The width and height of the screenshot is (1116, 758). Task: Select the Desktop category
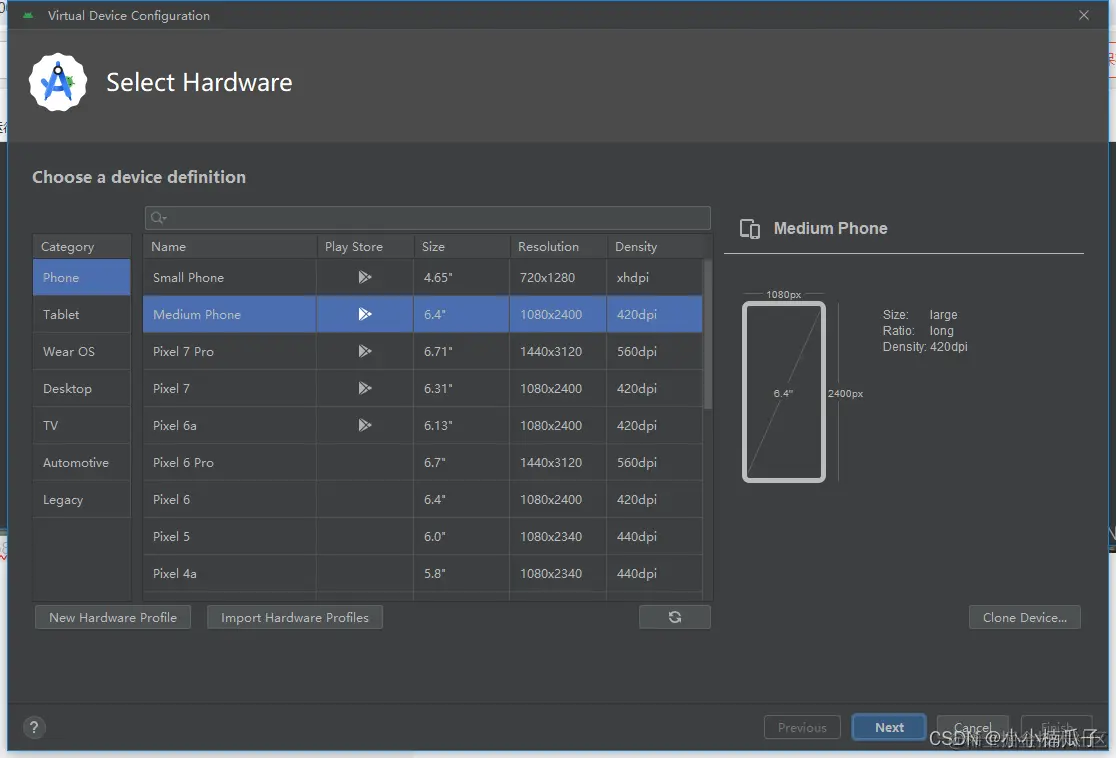[82, 389]
